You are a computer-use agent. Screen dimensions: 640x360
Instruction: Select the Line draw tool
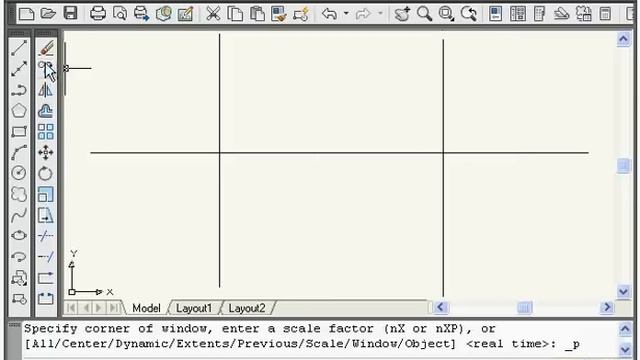click(x=19, y=48)
